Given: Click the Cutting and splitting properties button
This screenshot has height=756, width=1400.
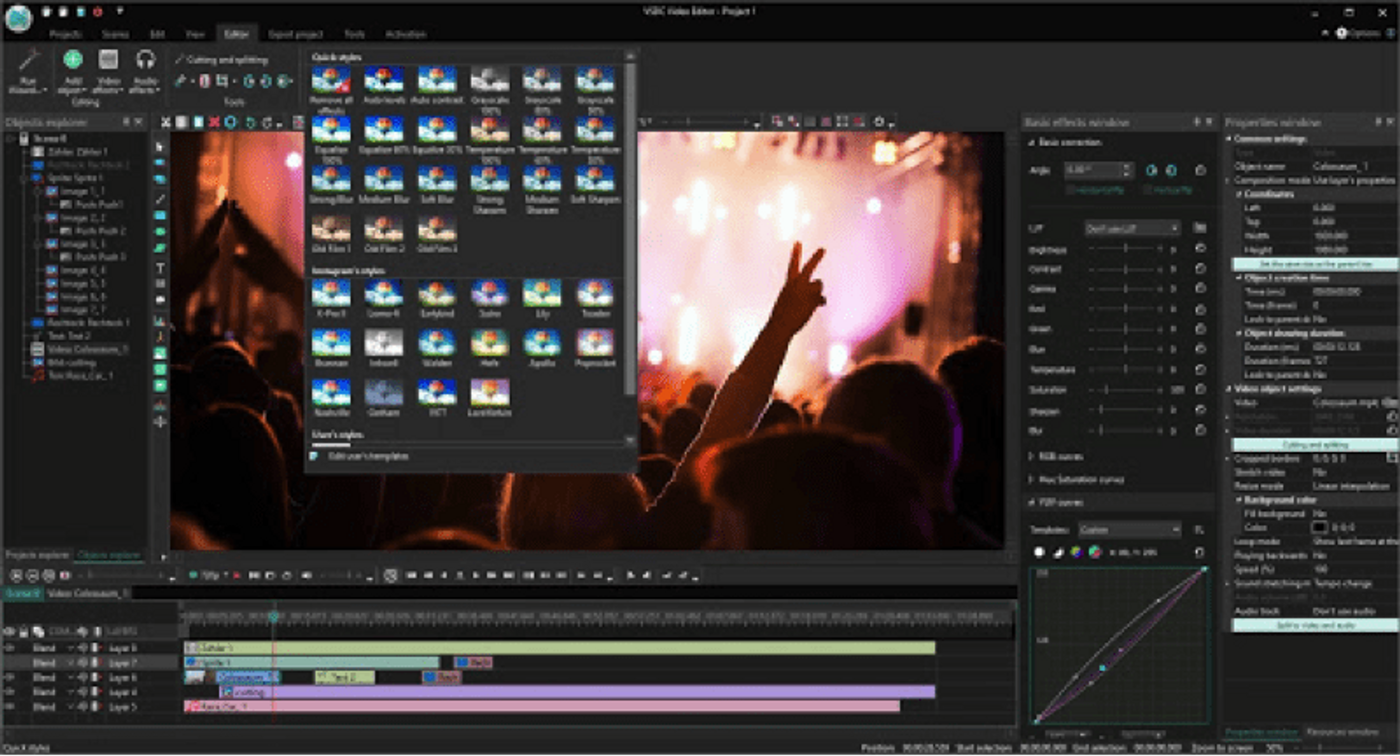Looking at the screenshot, I should coord(1314,444).
